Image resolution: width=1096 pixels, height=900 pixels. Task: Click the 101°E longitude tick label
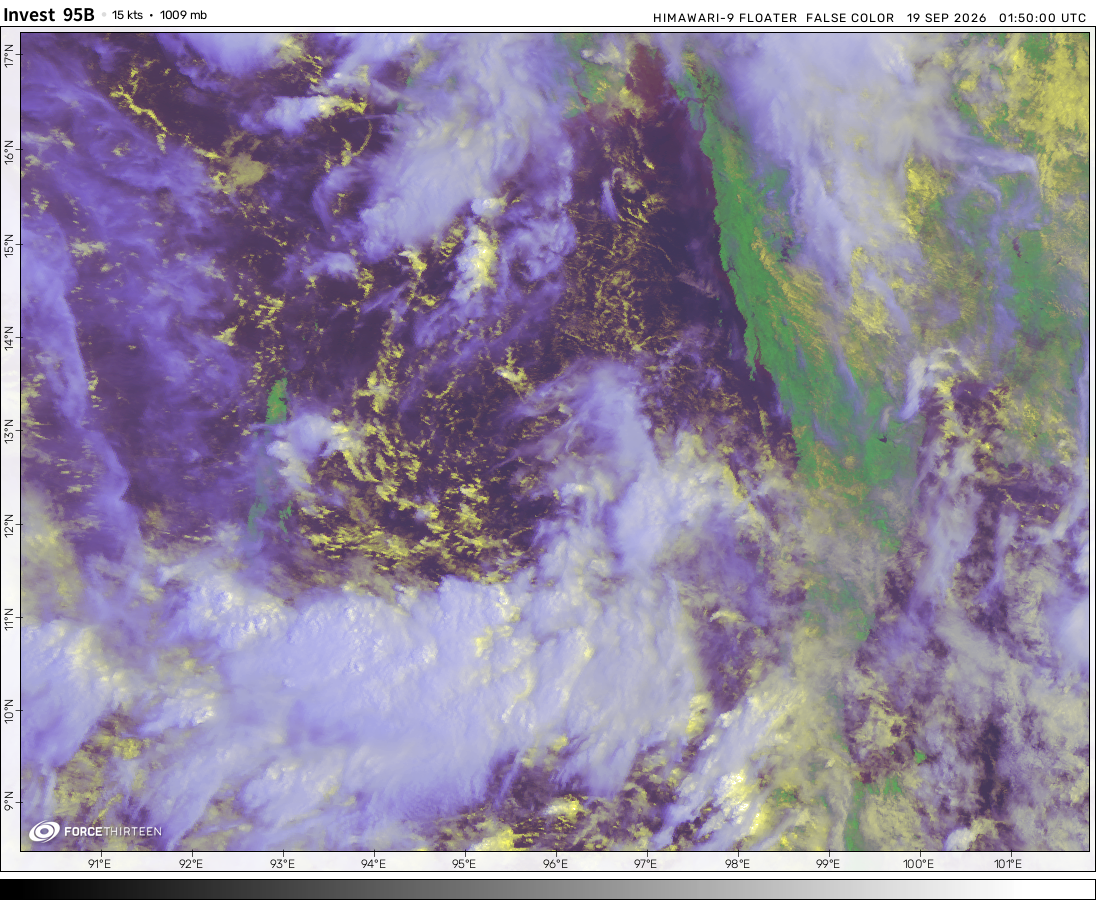pyautogui.click(x=1007, y=864)
